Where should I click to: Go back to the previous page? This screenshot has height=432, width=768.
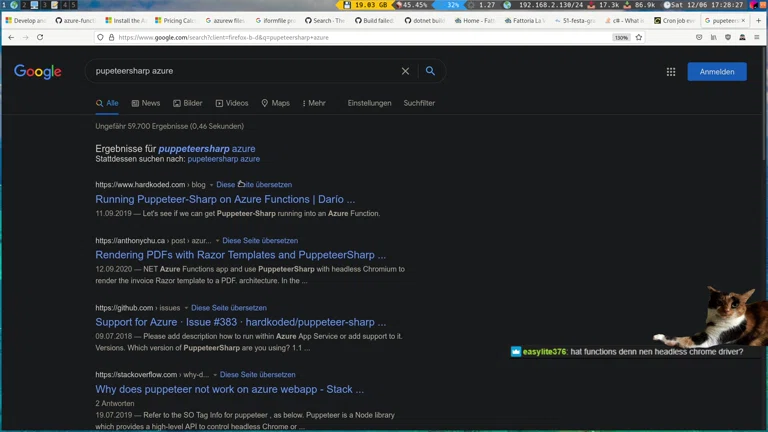pyautogui.click(x=11, y=37)
